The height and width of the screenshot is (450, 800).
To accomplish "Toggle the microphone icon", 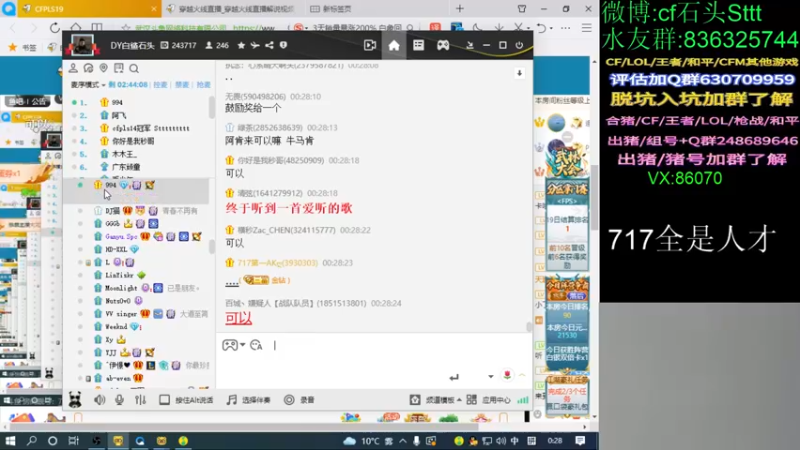I will (119, 400).
